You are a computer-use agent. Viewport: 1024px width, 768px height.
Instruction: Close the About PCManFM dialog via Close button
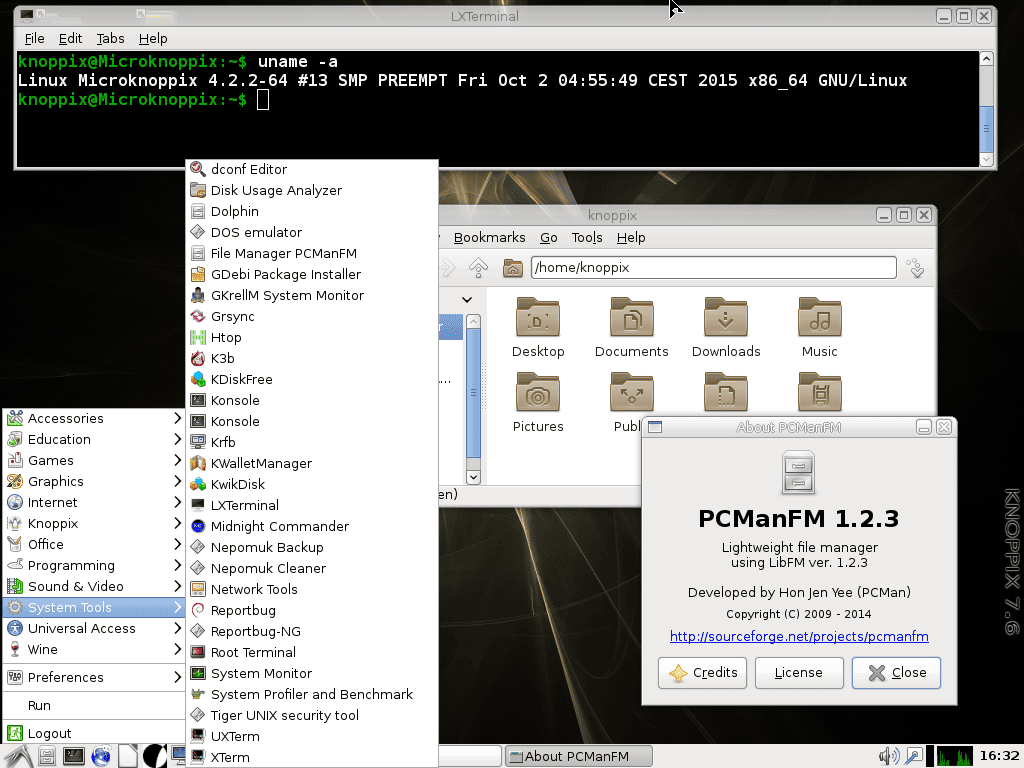point(896,673)
